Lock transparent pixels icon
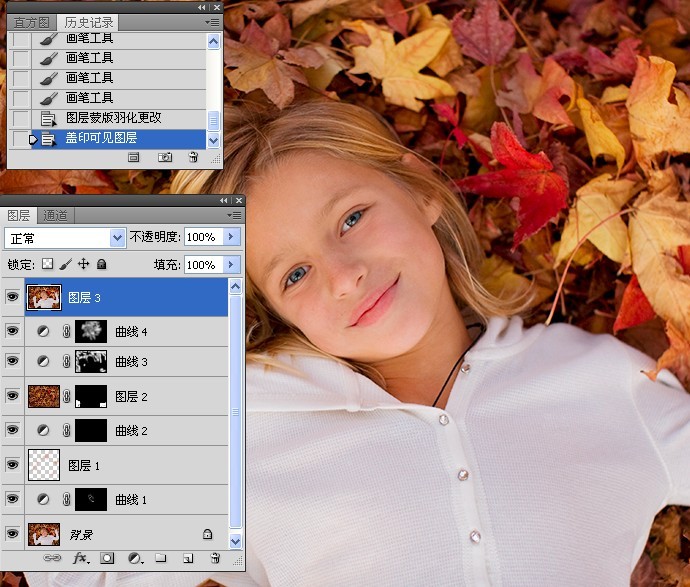Viewport: 690px width, 587px height. (47, 264)
